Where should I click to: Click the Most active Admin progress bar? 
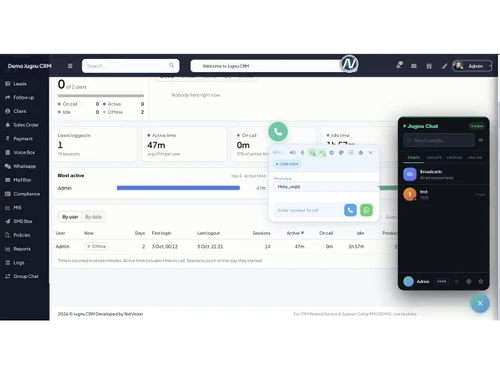(178, 188)
